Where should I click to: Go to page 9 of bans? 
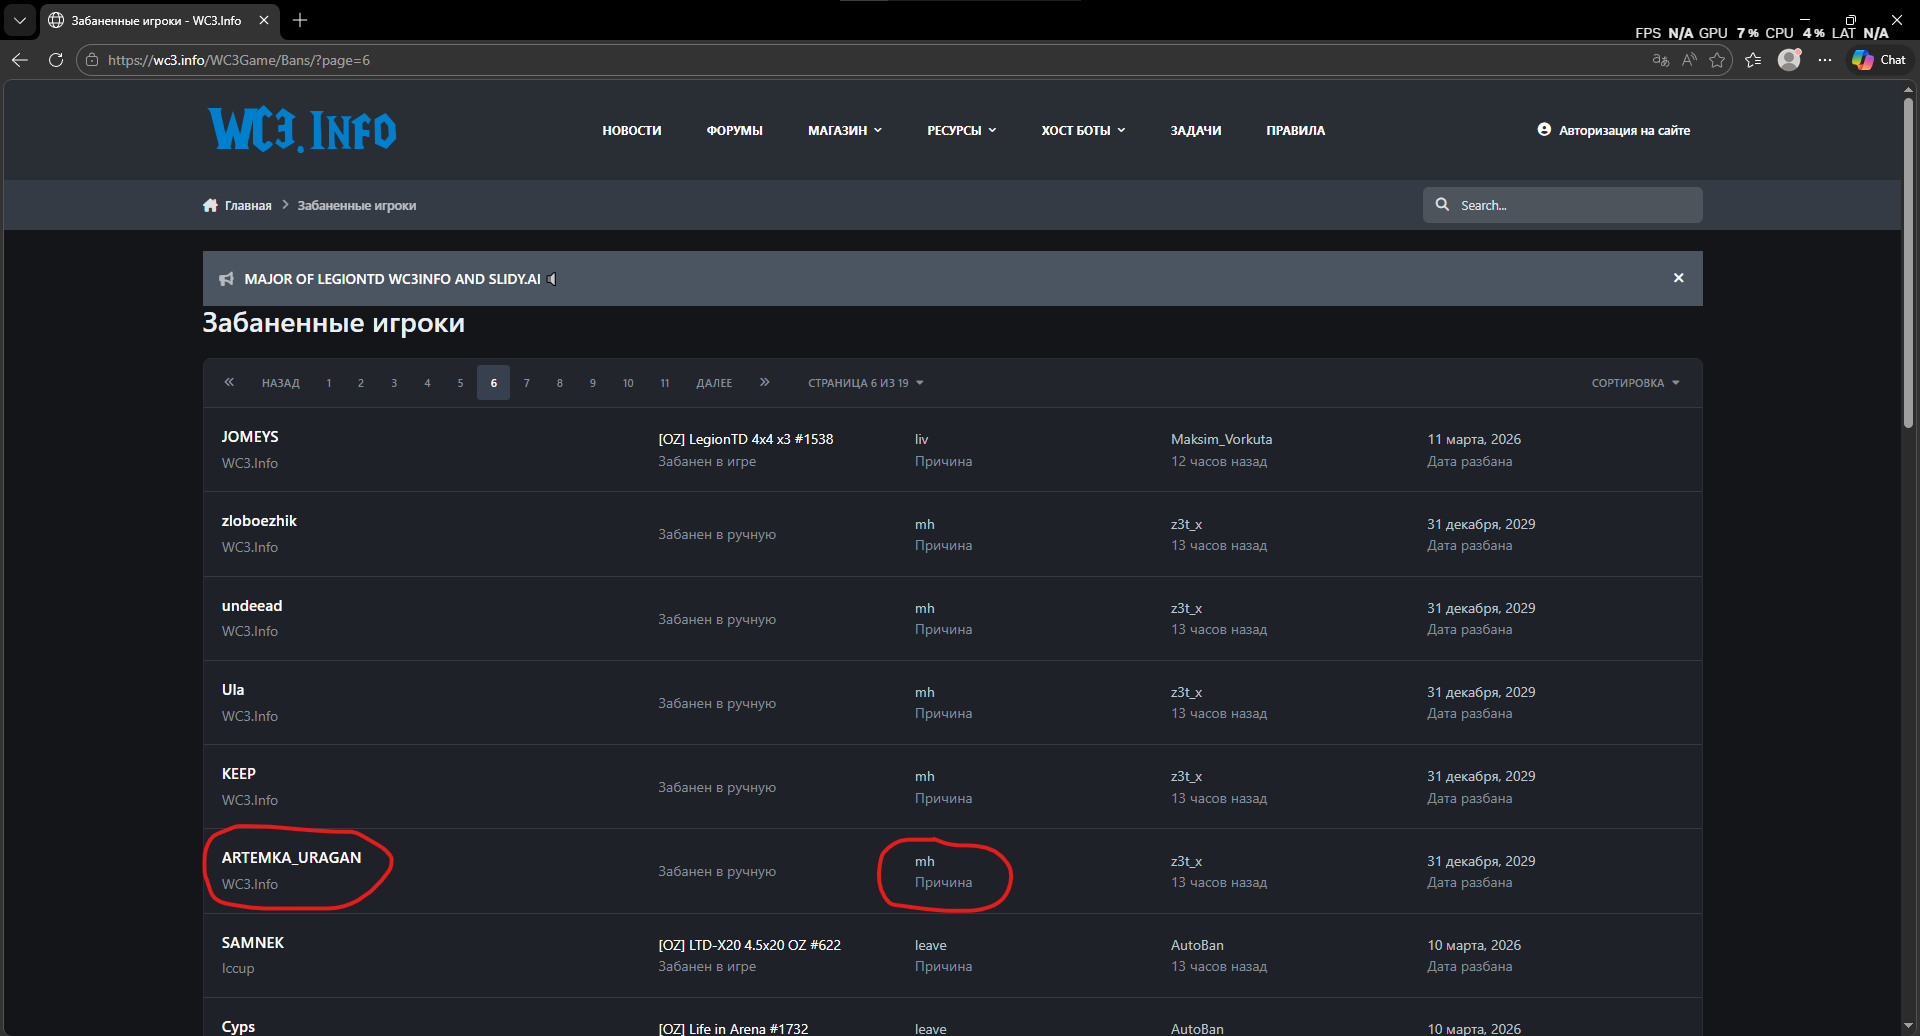593,383
